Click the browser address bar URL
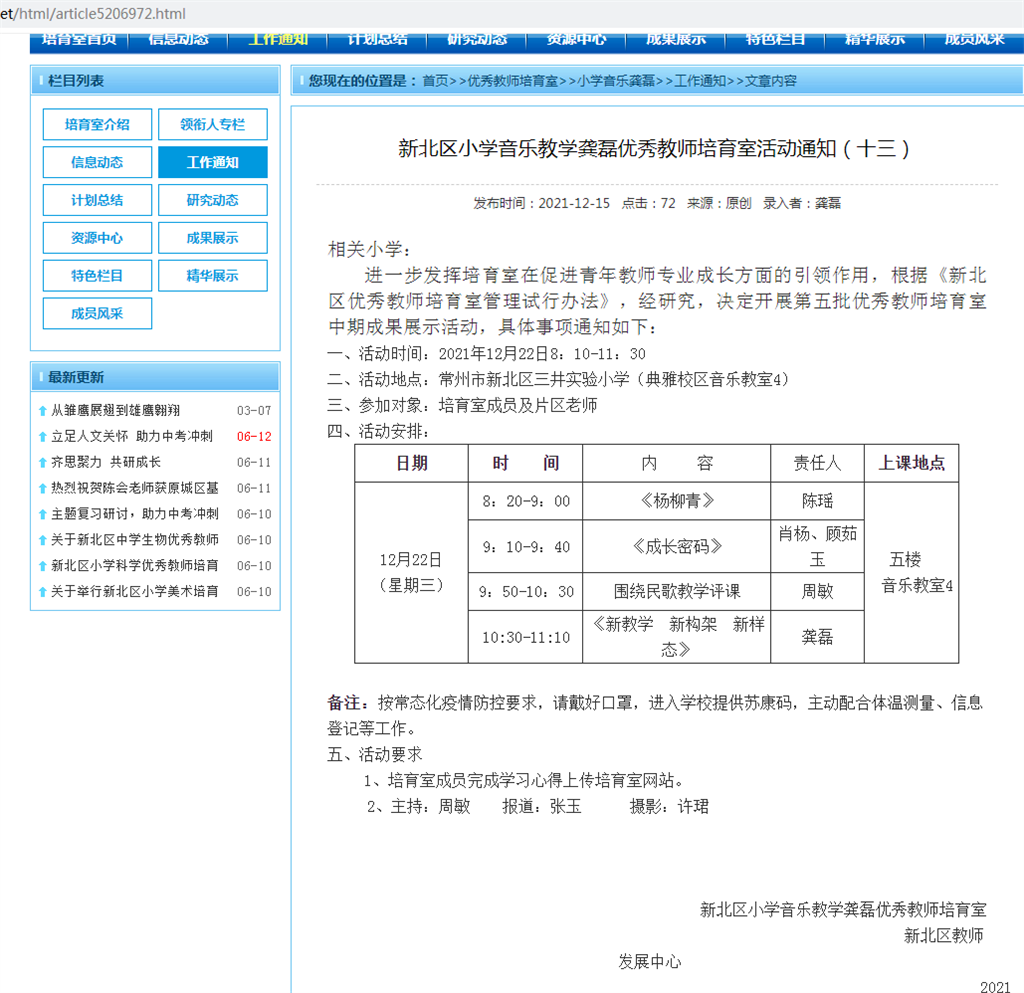 [x=93, y=14]
